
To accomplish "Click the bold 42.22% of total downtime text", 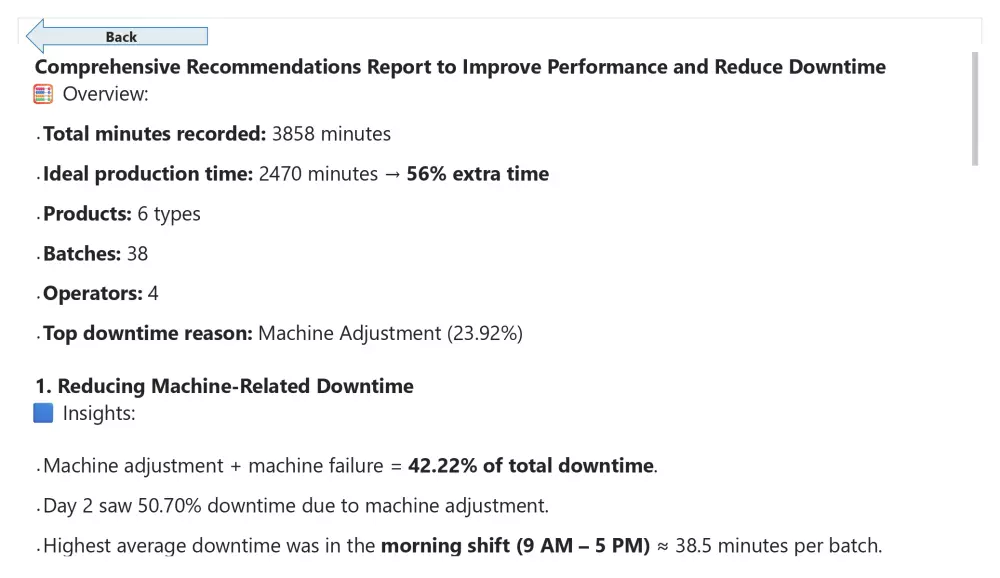I will click(x=531, y=466).
